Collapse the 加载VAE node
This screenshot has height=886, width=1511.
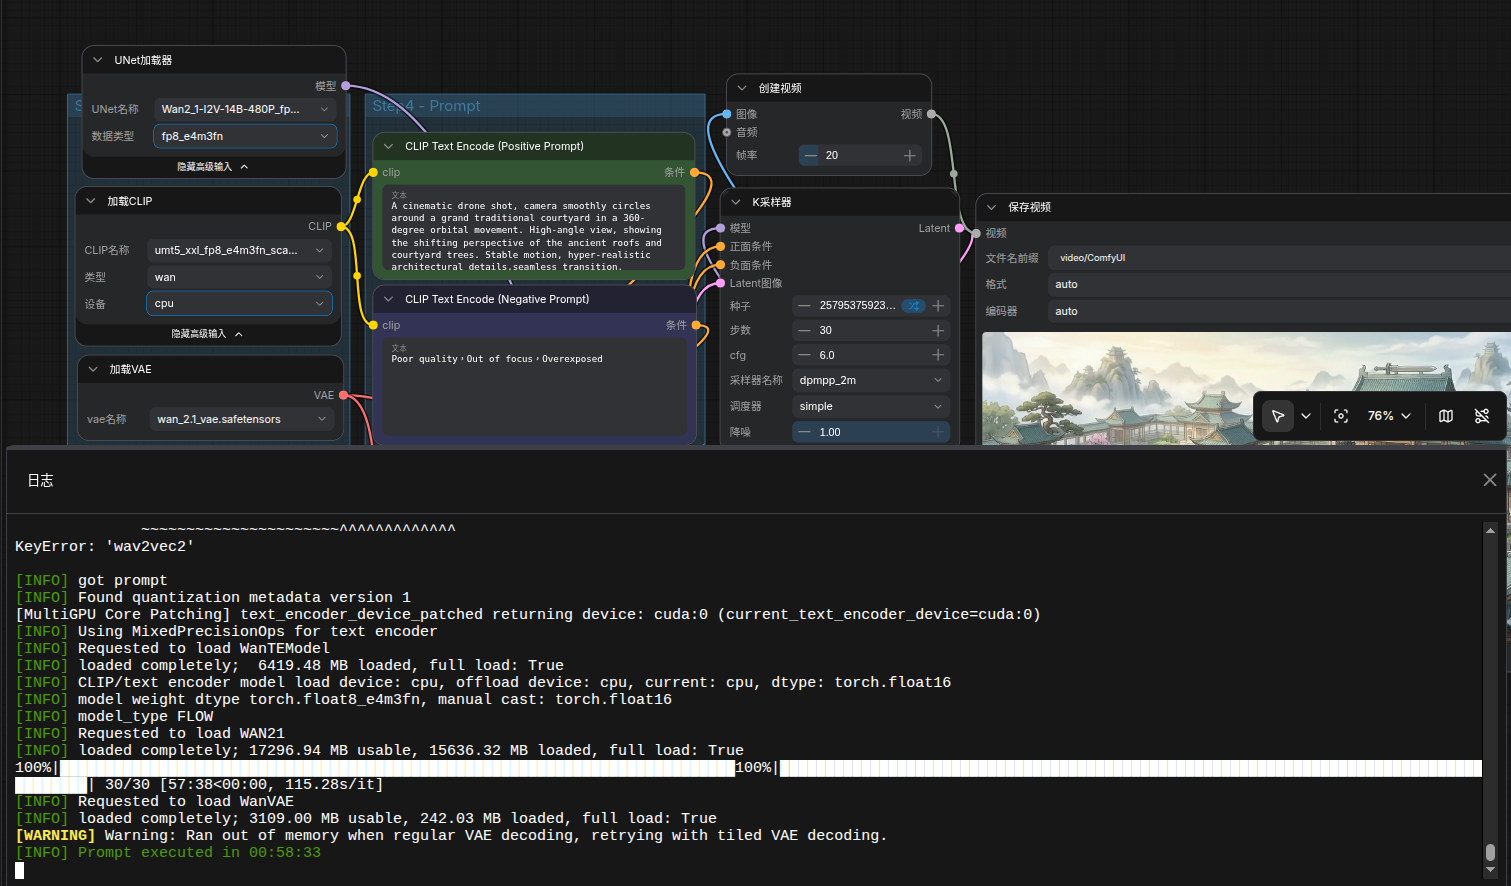[93, 369]
